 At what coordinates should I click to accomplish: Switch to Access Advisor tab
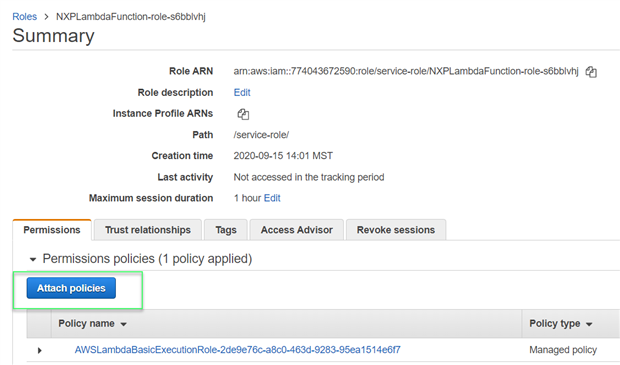[297, 230]
